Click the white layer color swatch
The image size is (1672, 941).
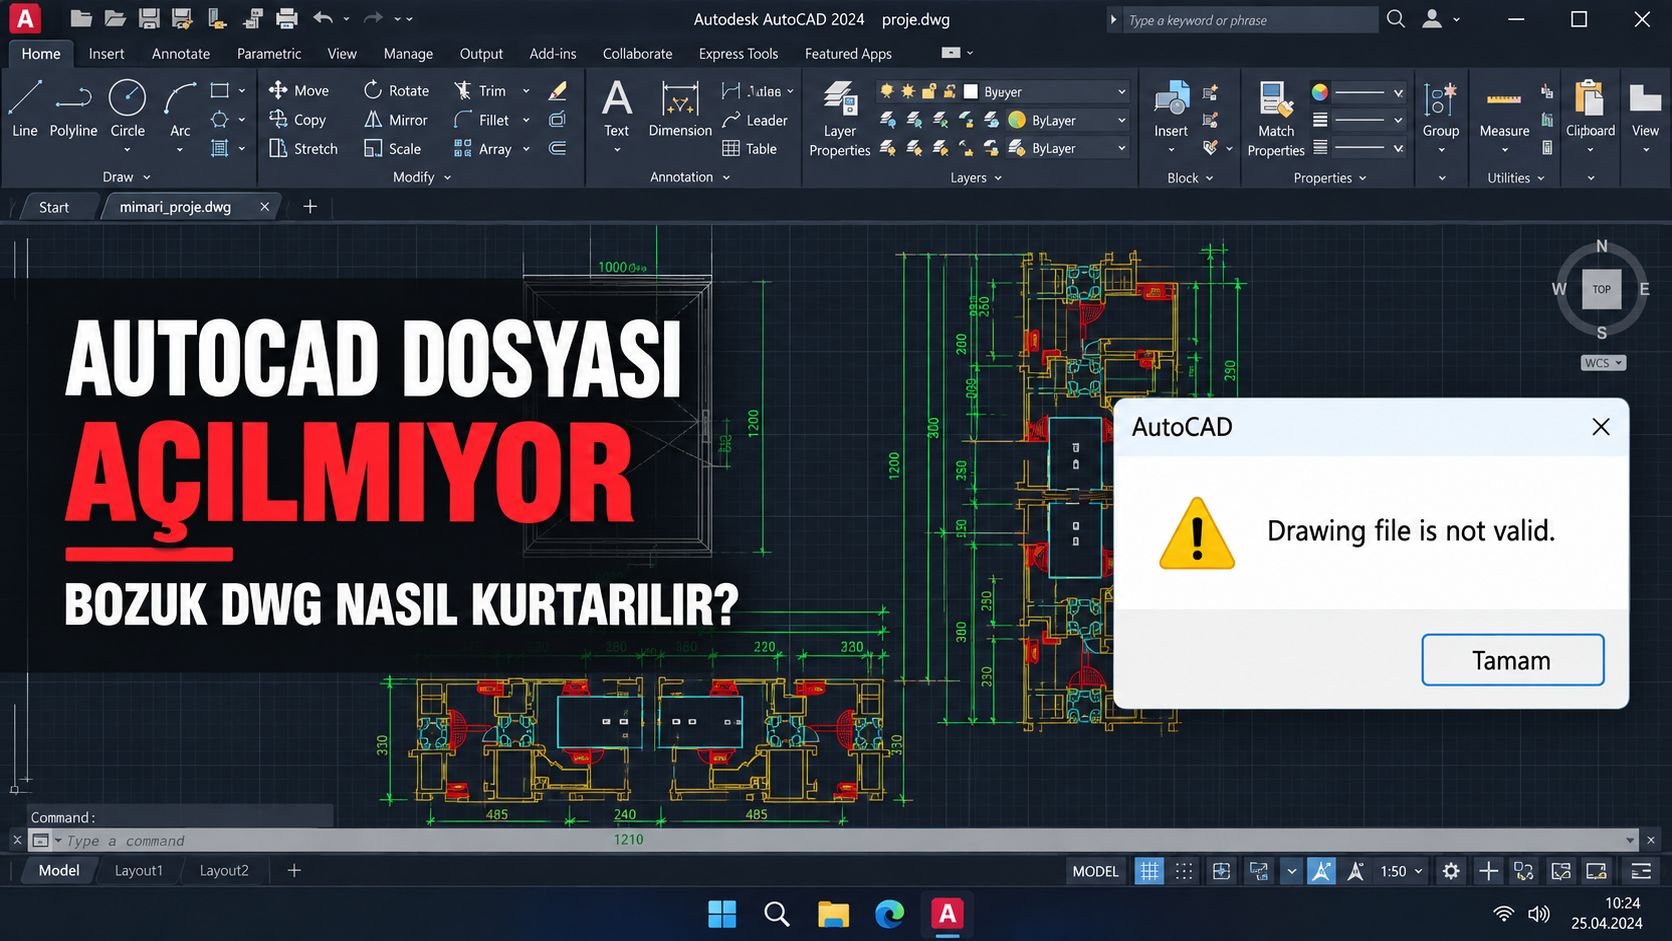tap(970, 91)
